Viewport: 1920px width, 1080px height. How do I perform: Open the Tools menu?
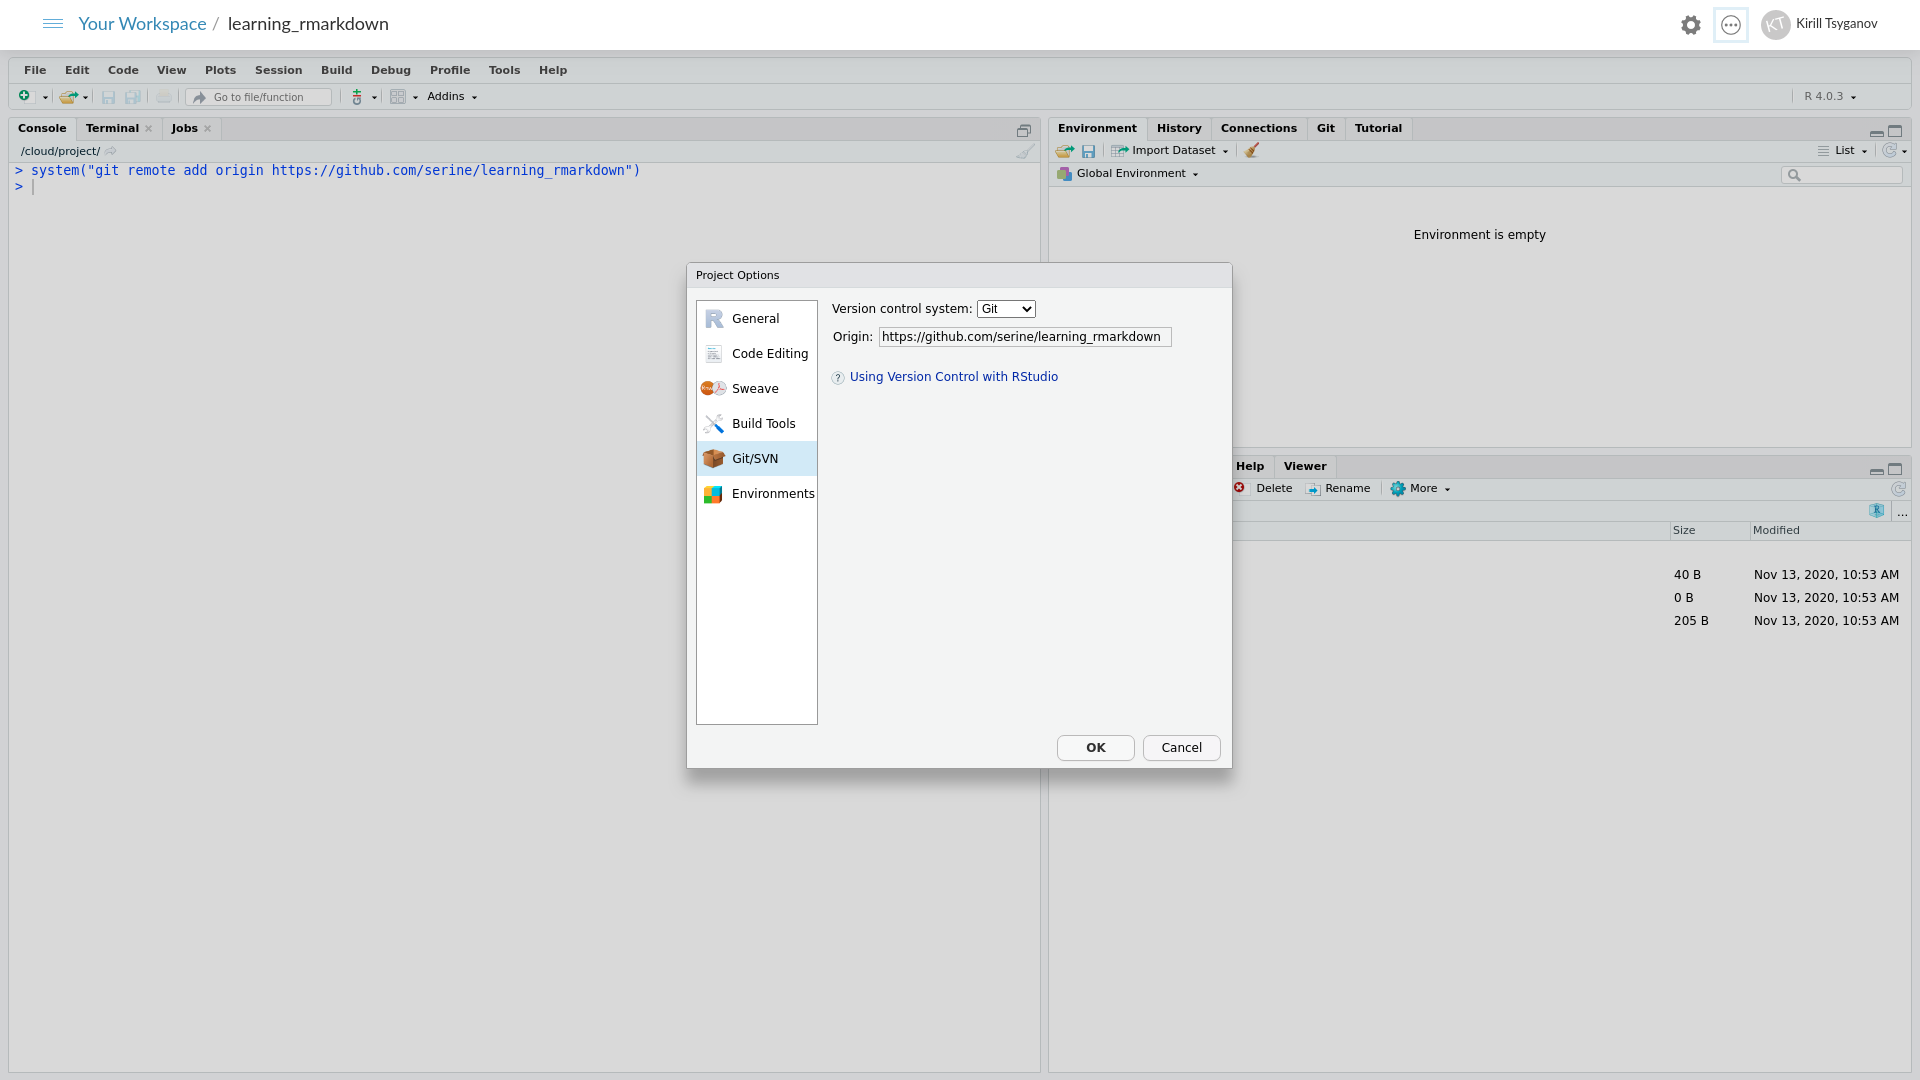pos(504,70)
